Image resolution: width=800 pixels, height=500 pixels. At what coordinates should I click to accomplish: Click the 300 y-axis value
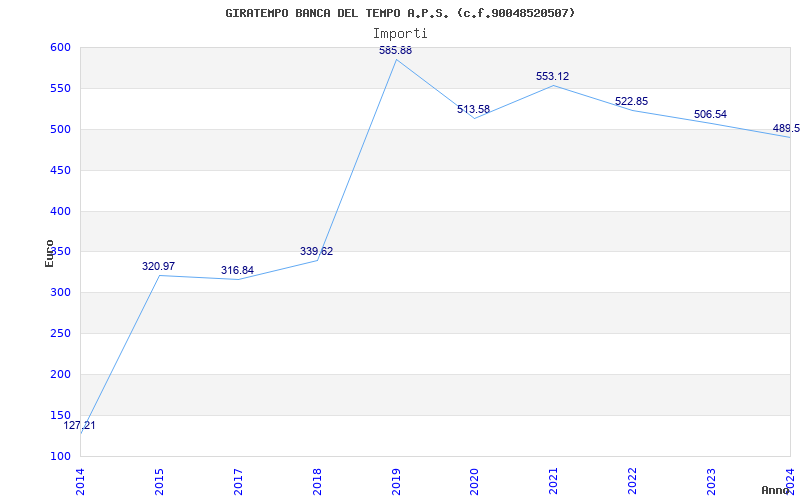click(x=60, y=293)
